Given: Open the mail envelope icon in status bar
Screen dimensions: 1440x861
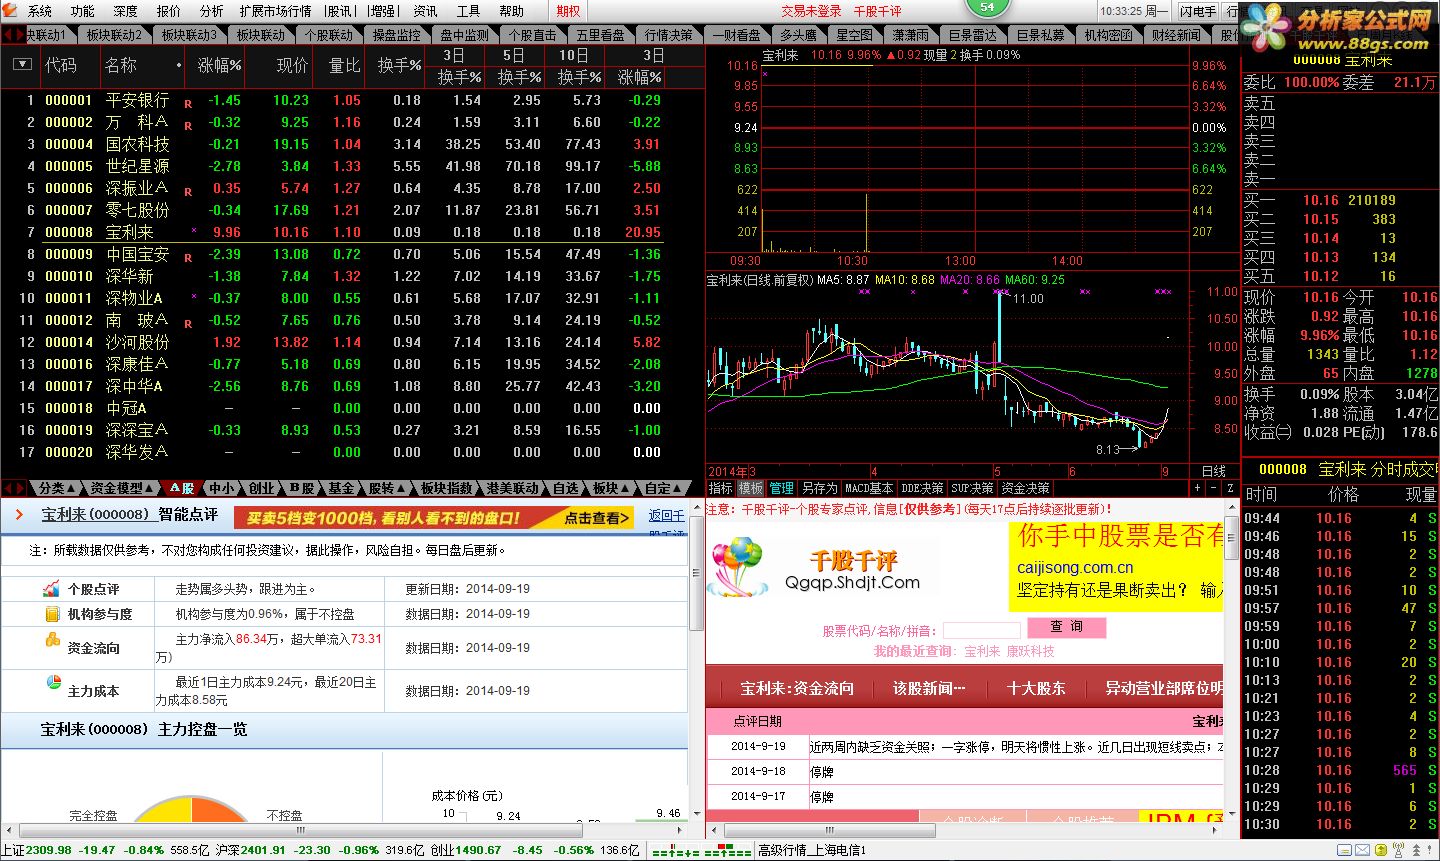Looking at the screenshot, I should [1362, 850].
